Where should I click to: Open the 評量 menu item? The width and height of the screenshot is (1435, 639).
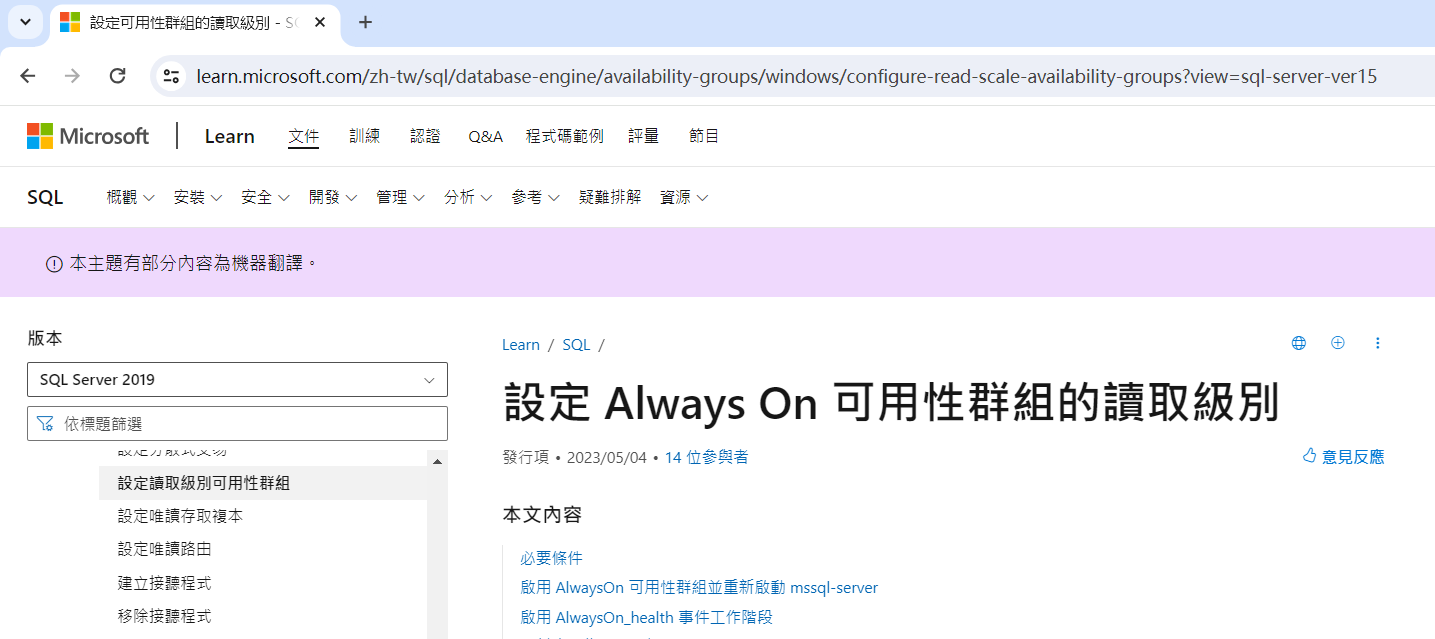pyautogui.click(x=643, y=136)
